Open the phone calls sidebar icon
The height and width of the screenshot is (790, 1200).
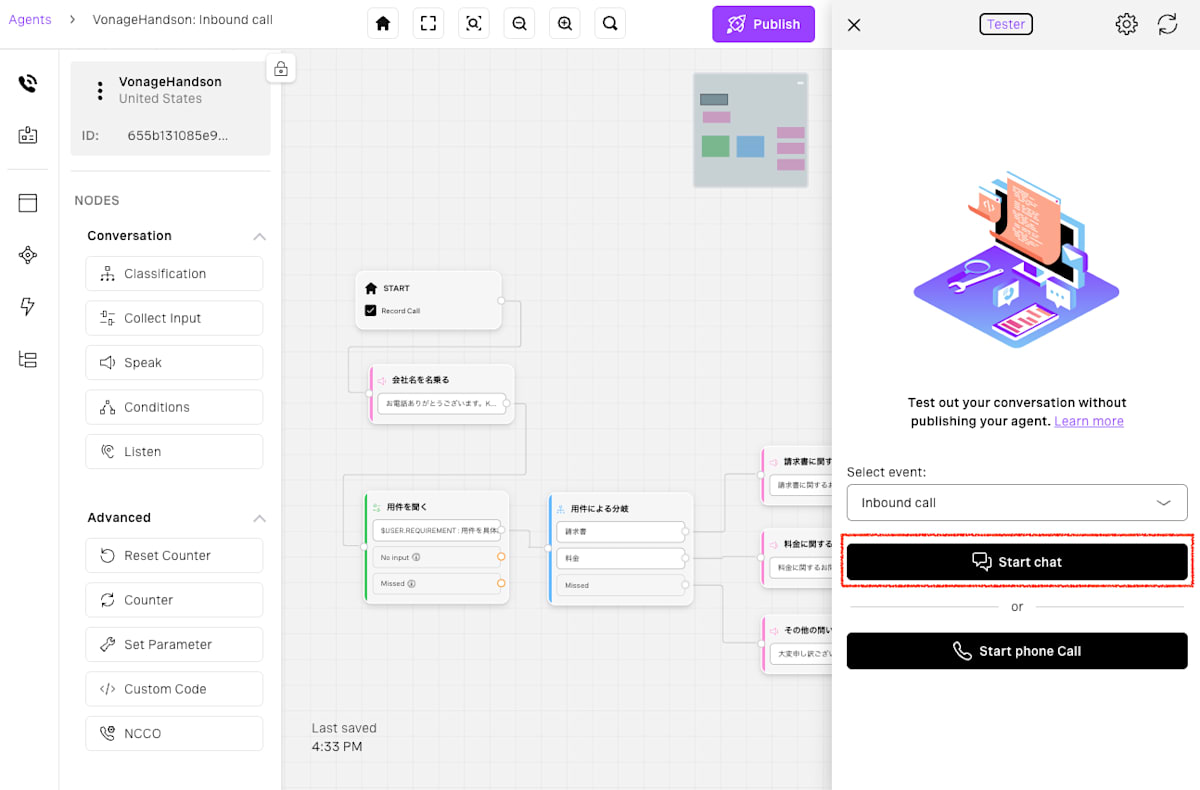(28, 83)
